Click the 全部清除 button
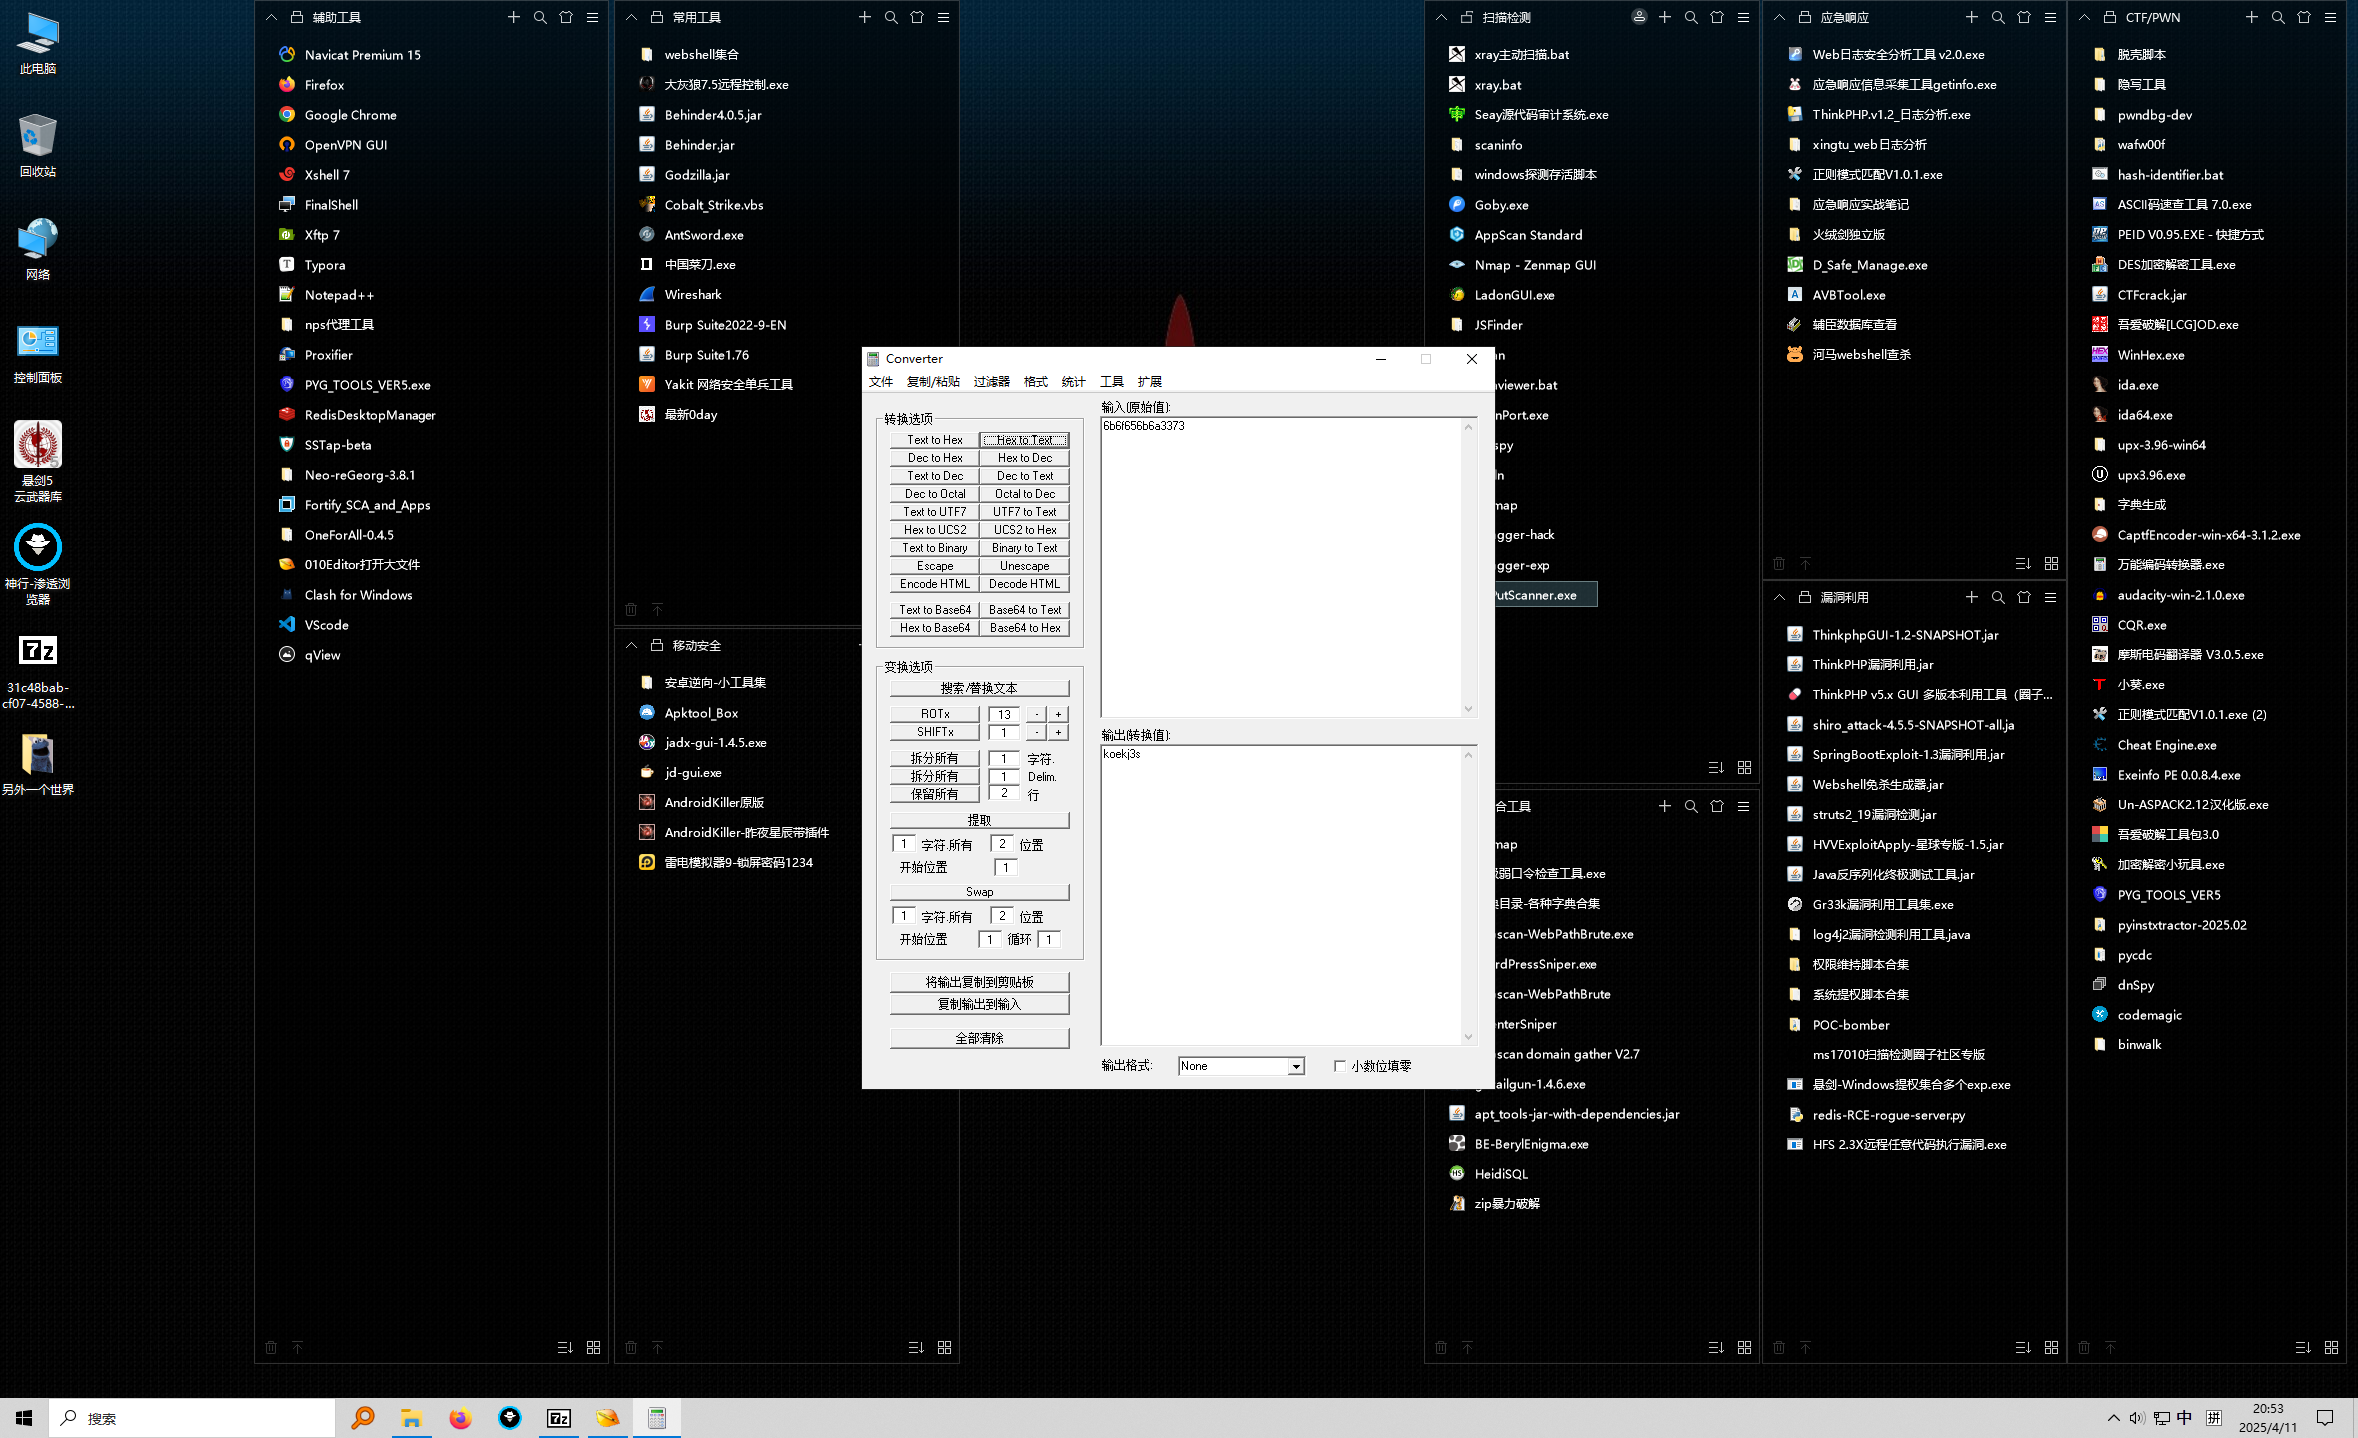The image size is (2358, 1438). click(x=979, y=1038)
